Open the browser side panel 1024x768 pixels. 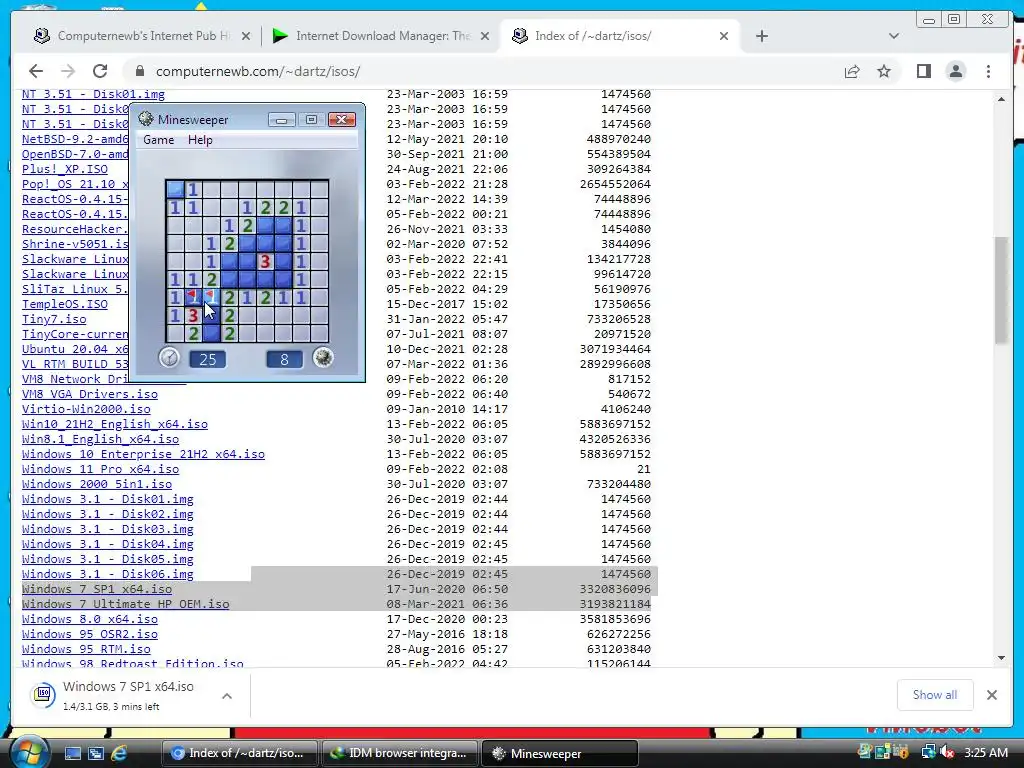(x=923, y=71)
